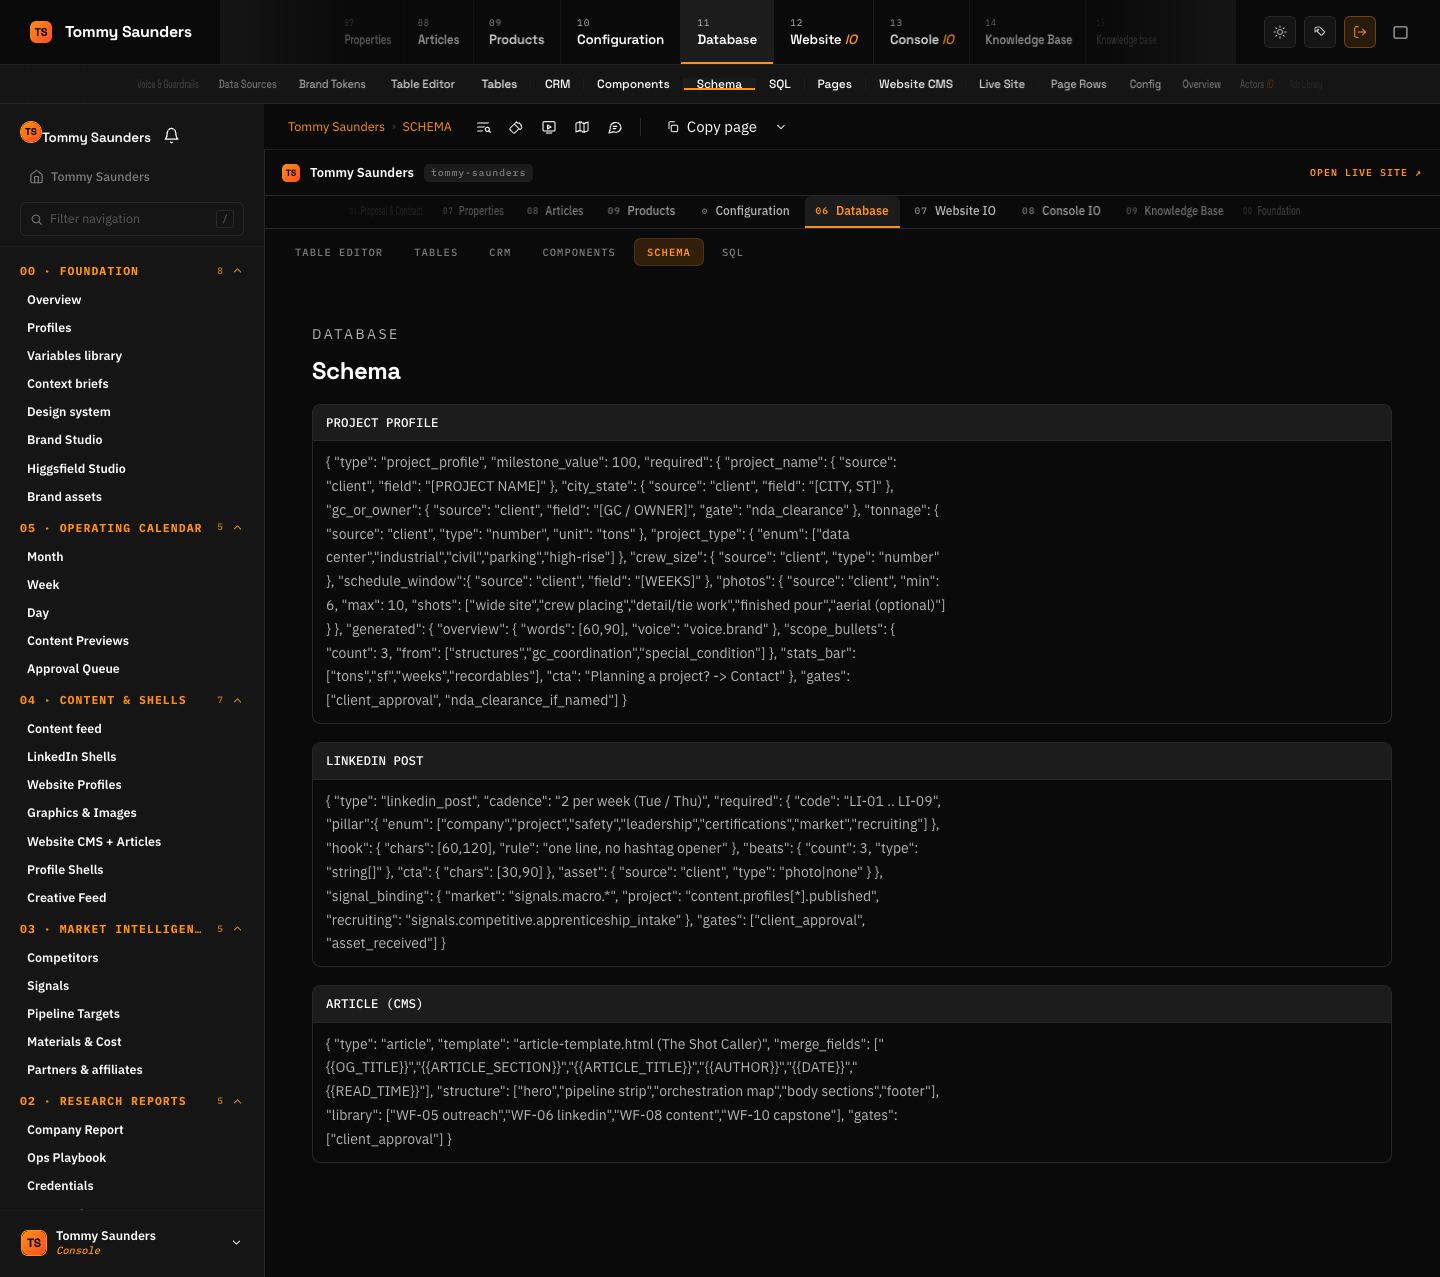The height and width of the screenshot is (1277, 1440).
Task: Click the copy icon in Copy page
Action: (673, 127)
